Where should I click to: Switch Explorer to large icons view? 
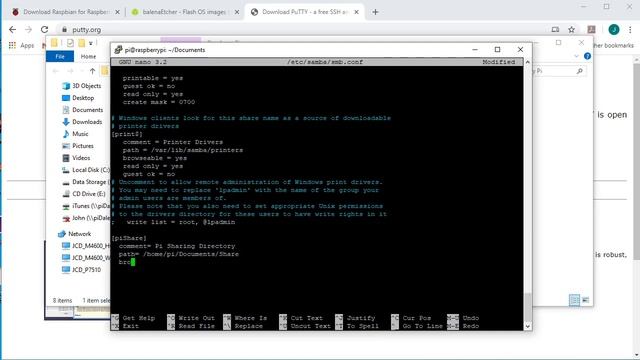pos(585,300)
